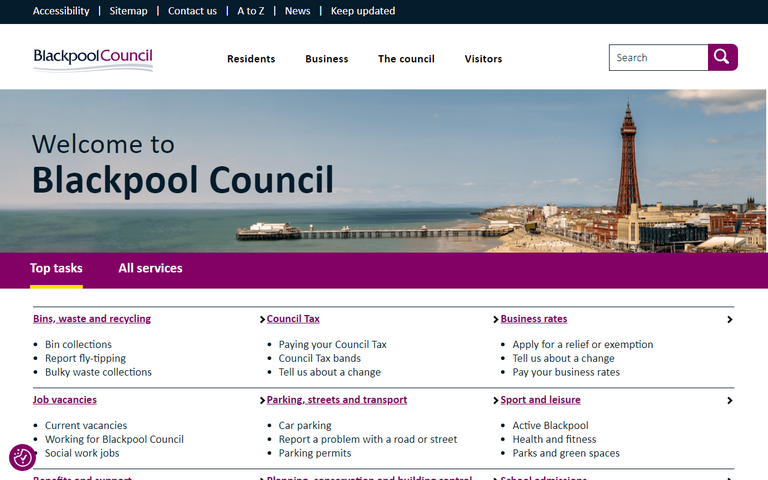The height and width of the screenshot is (480, 768).
Task: Switch to the All services tab
Action: 150,268
